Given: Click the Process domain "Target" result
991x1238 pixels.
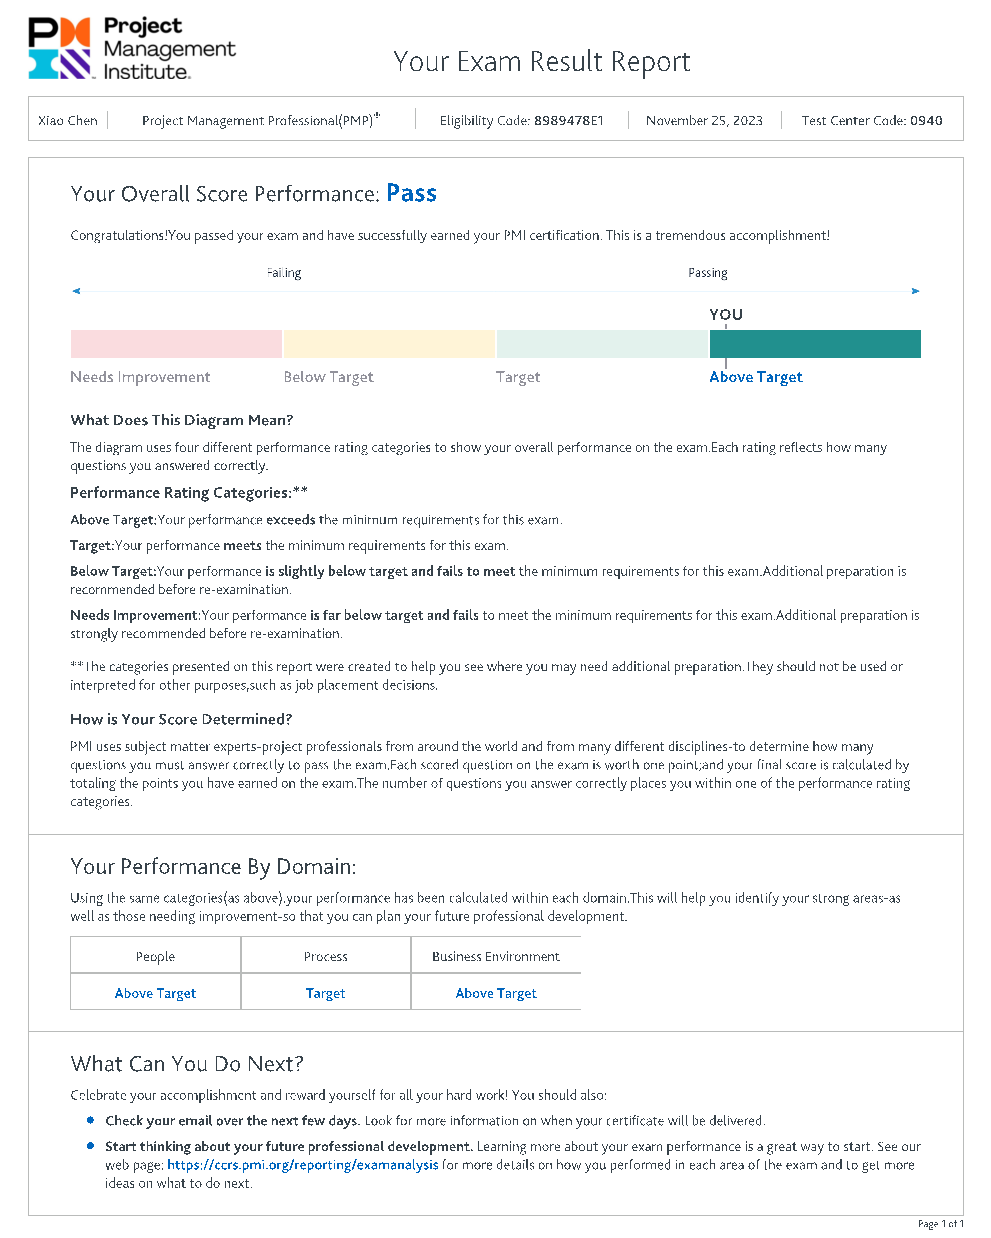Looking at the screenshot, I should [326, 993].
